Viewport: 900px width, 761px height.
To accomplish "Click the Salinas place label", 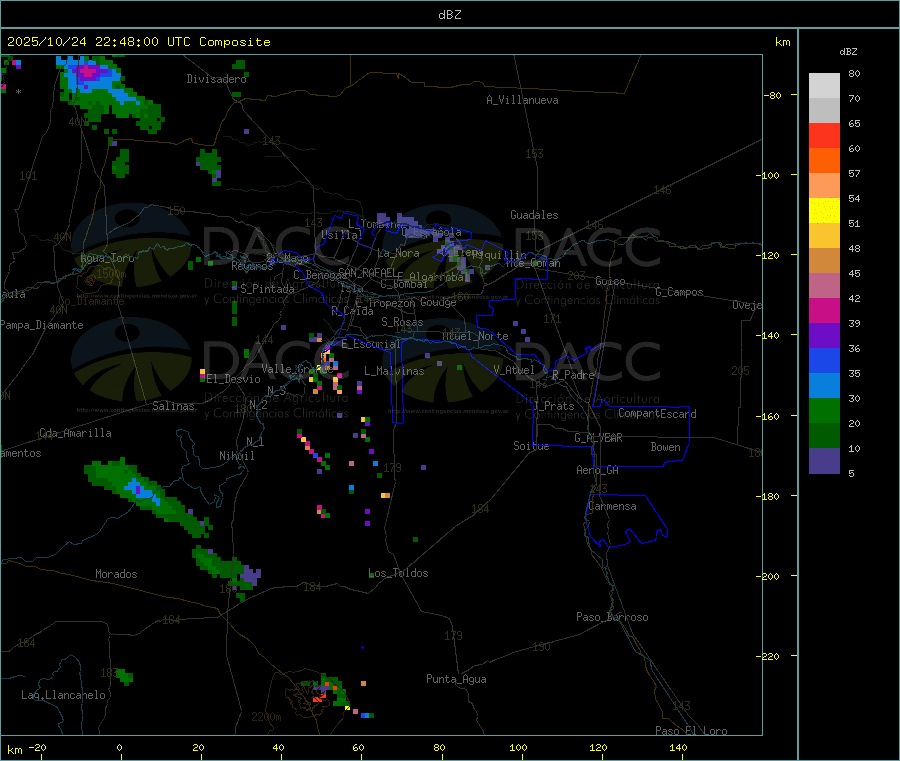I will [x=173, y=406].
